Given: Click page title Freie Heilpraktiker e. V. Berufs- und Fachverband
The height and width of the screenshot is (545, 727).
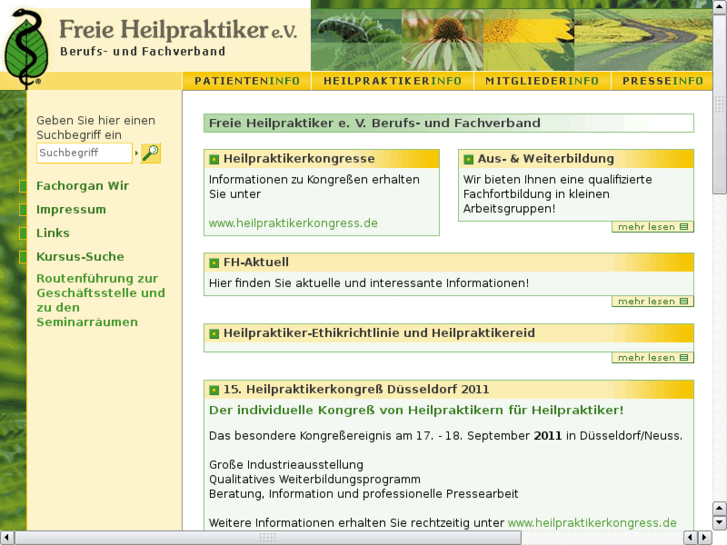Looking at the screenshot, I should tap(375, 123).
